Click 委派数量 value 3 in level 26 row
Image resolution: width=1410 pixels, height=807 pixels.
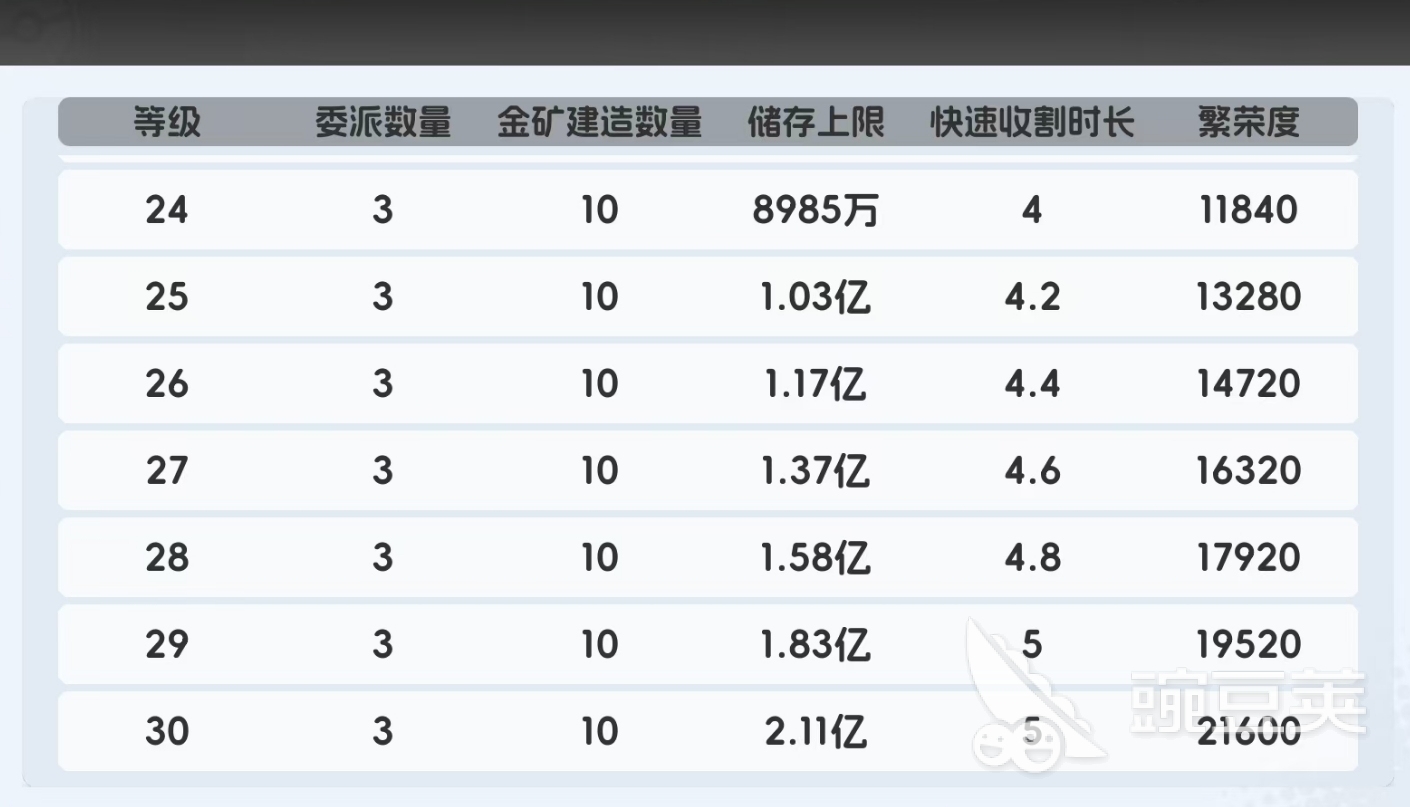[383, 384]
